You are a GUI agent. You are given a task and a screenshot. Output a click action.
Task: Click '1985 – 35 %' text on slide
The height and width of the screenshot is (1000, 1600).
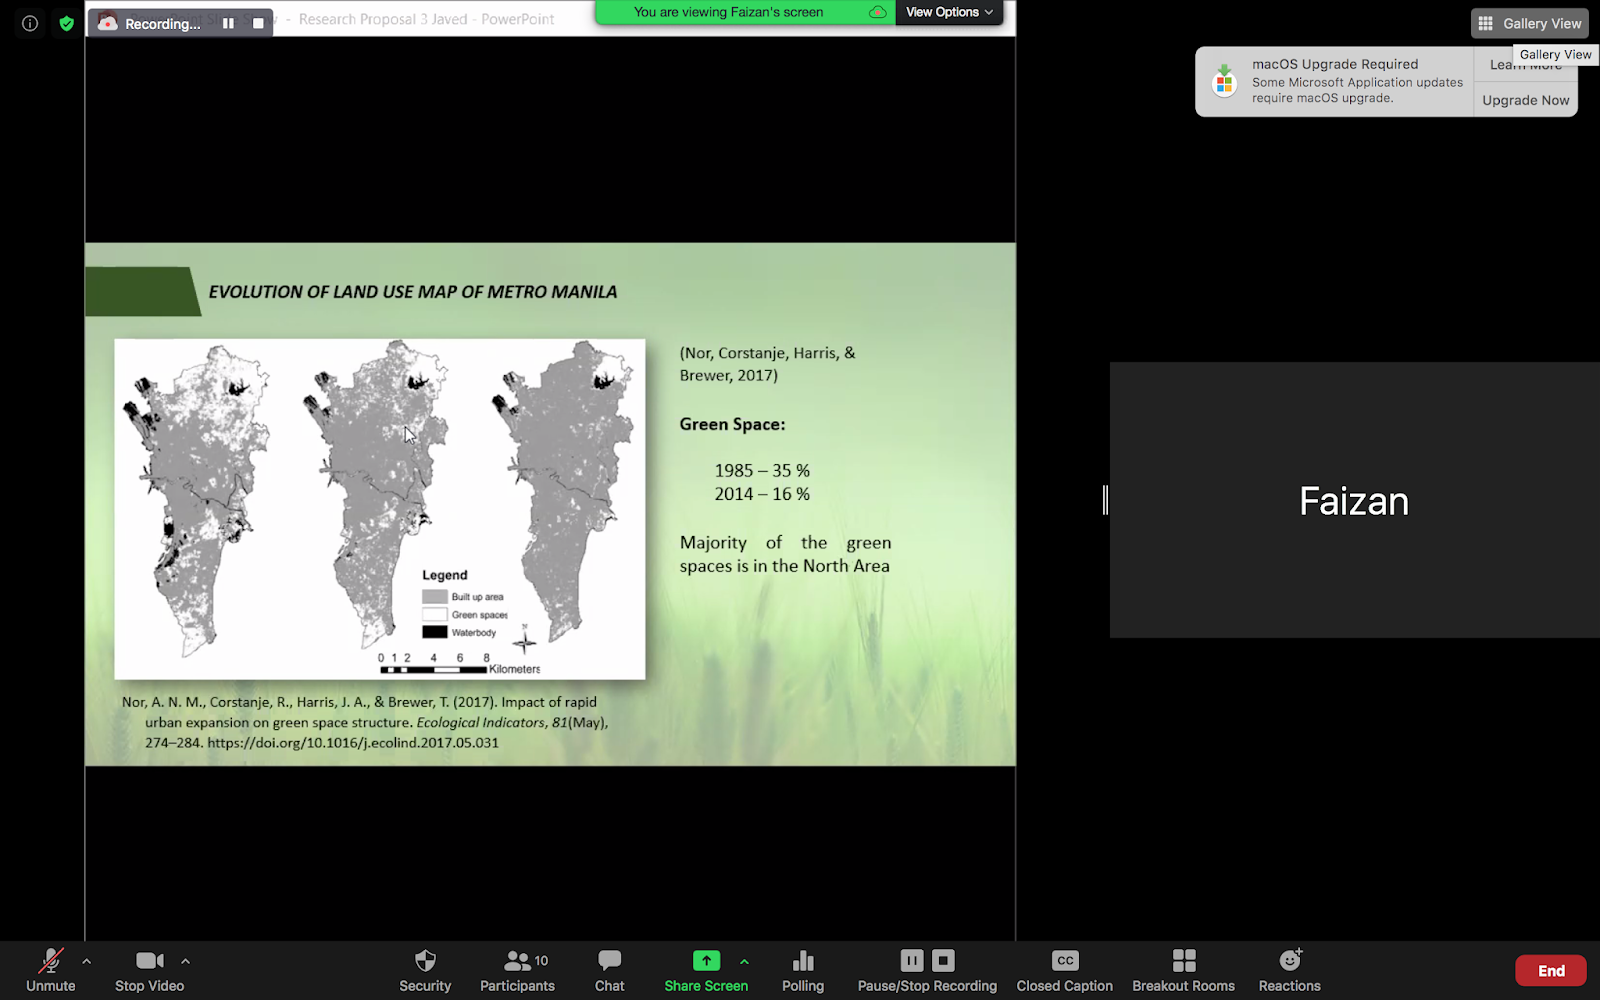click(762, 471)
